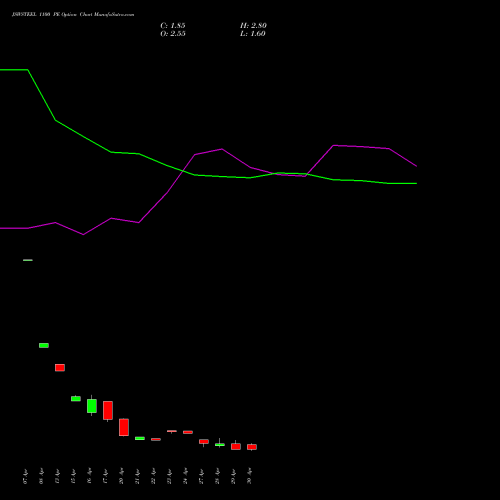Click the close value C: 1.85
This screenshot has width=500, height=500.
point(173,26)
